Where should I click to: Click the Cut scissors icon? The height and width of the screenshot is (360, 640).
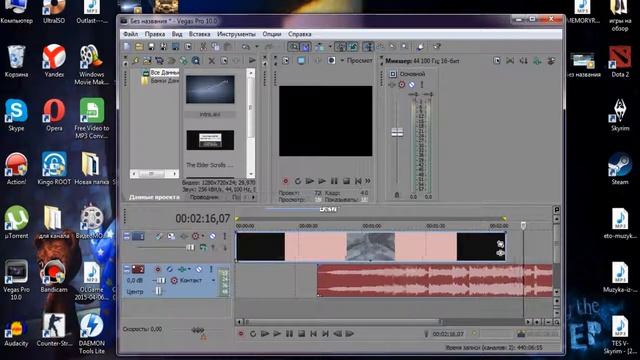pyautogui.click(x=203, y=47)
